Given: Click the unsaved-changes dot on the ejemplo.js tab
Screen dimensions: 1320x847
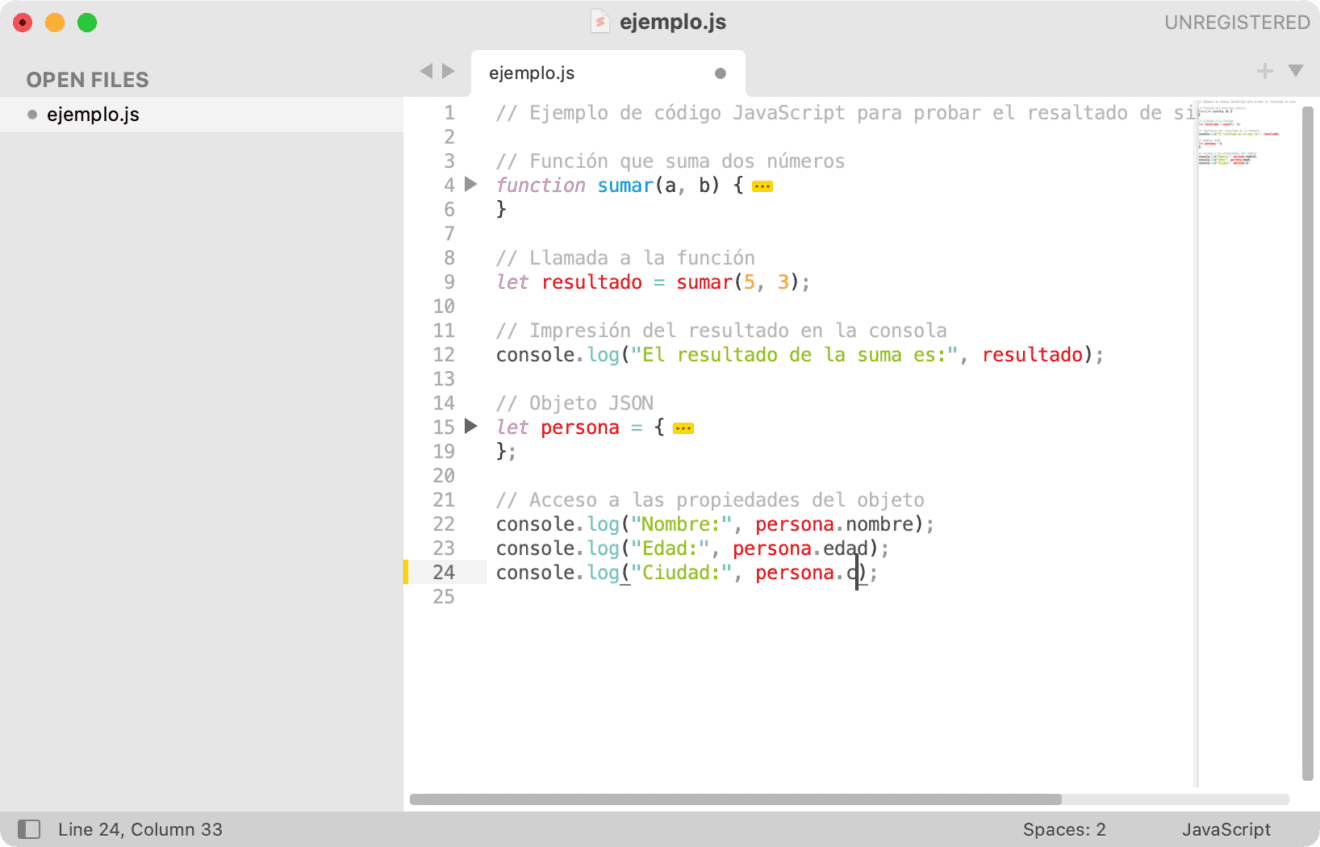Looking at the screenshot, I should click(719, 72).
